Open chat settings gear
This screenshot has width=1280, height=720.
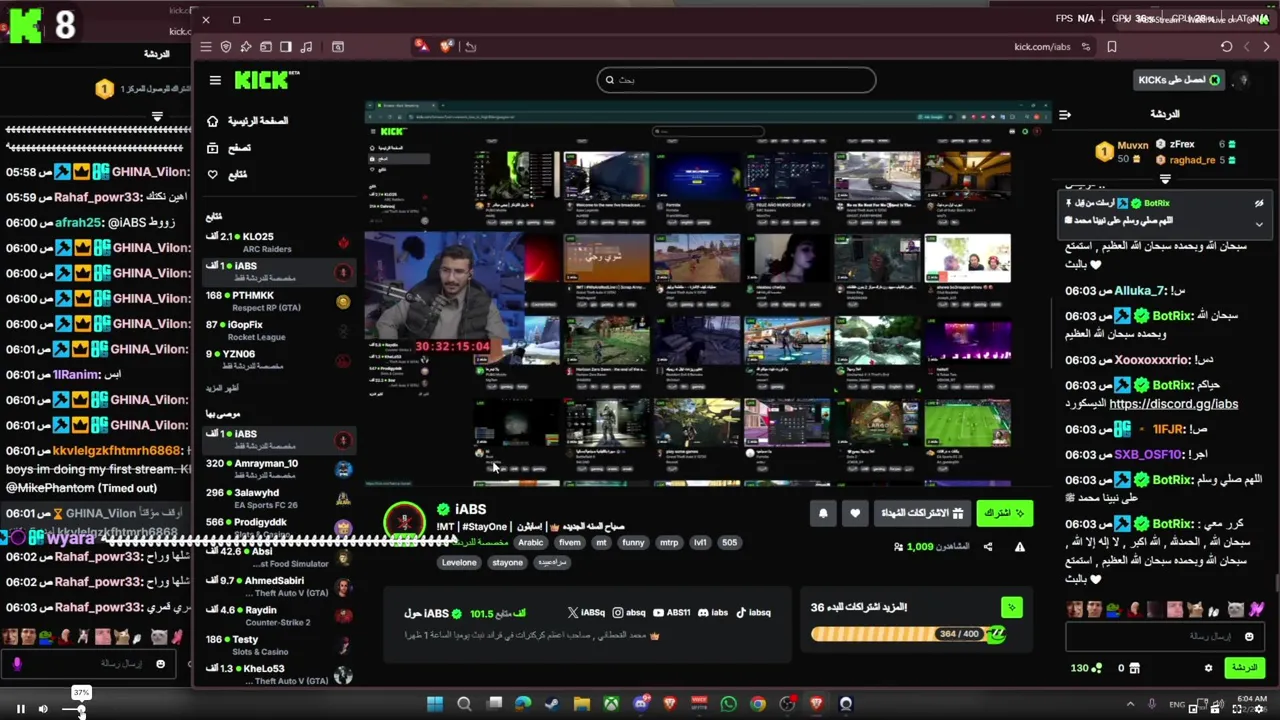[x=1208, y=668]
